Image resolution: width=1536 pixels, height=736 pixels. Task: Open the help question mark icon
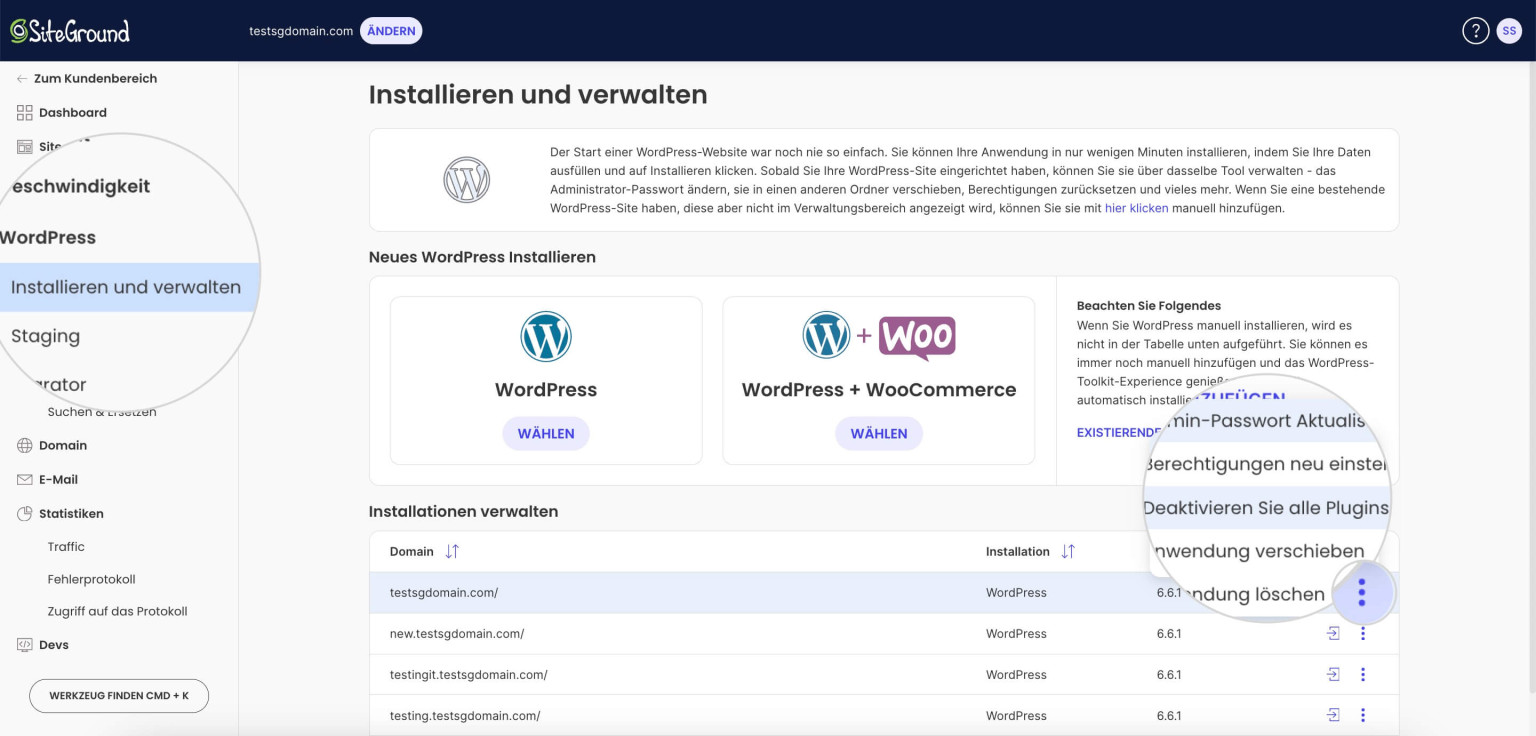coord(1476,31)
